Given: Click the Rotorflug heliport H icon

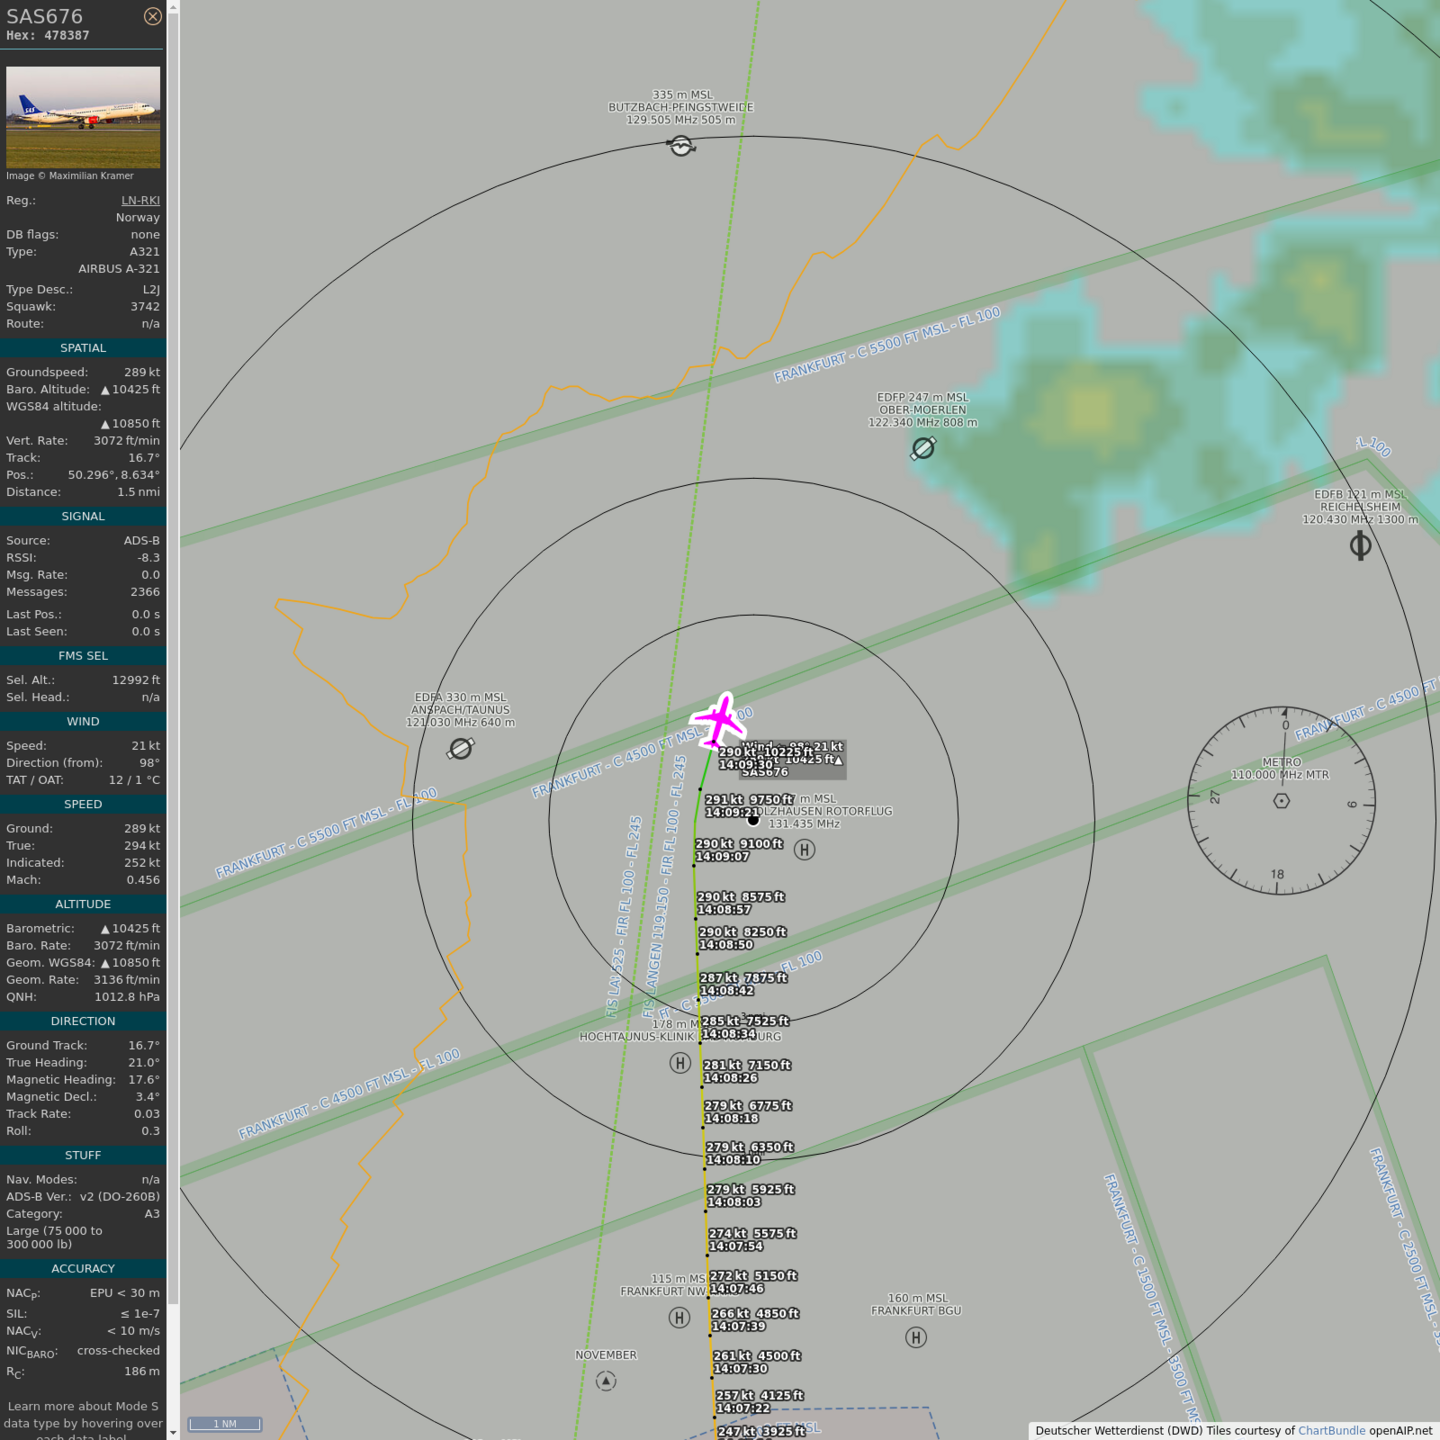Looking at the screenshot, I should 804,850.
